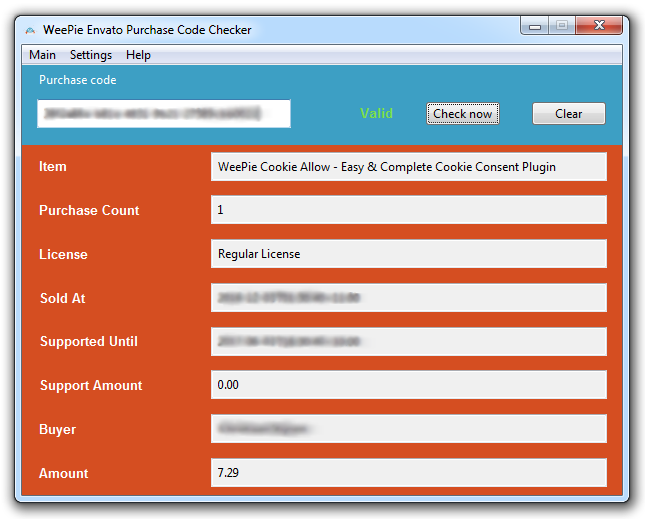Click the disabled maximize window button
This screenshot has height=519, width=645.
[x=562, y=26]
